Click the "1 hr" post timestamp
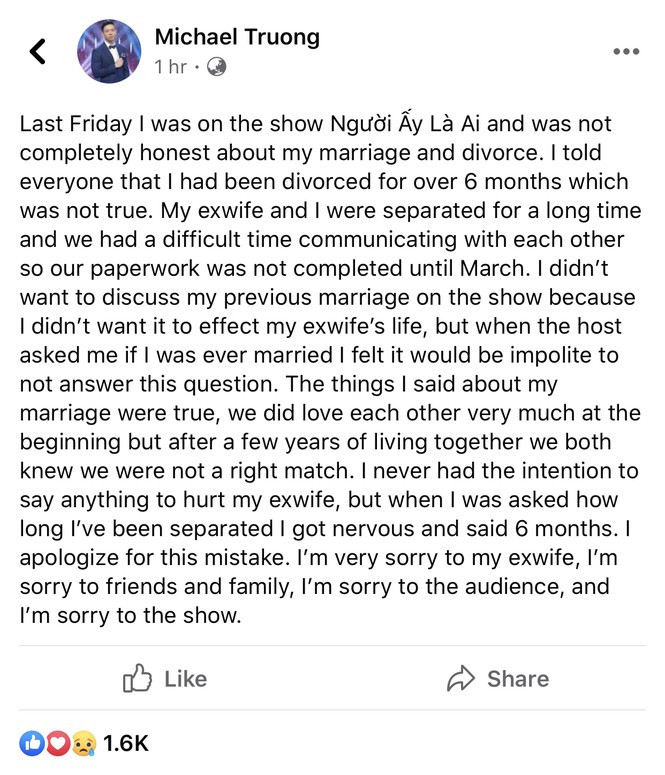This screenshot has width=665, height=775. pos(171,67)
